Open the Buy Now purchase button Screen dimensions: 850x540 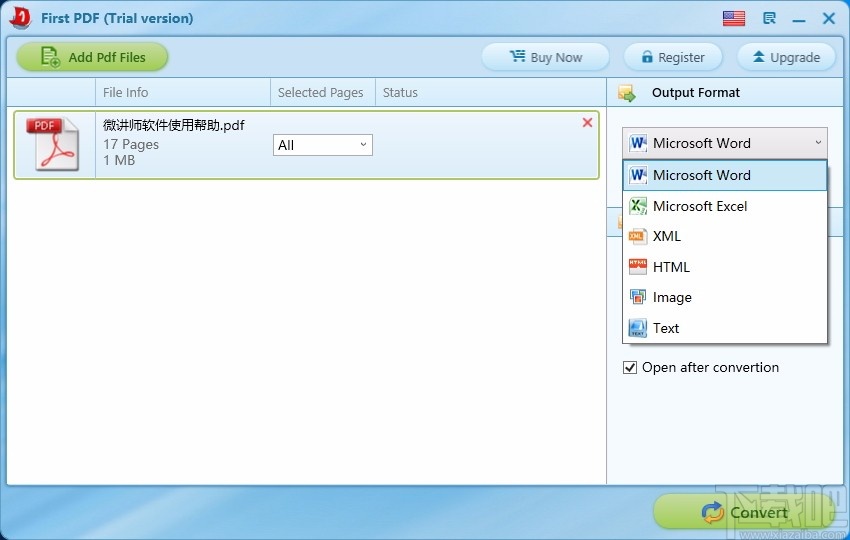pos(545,57)
